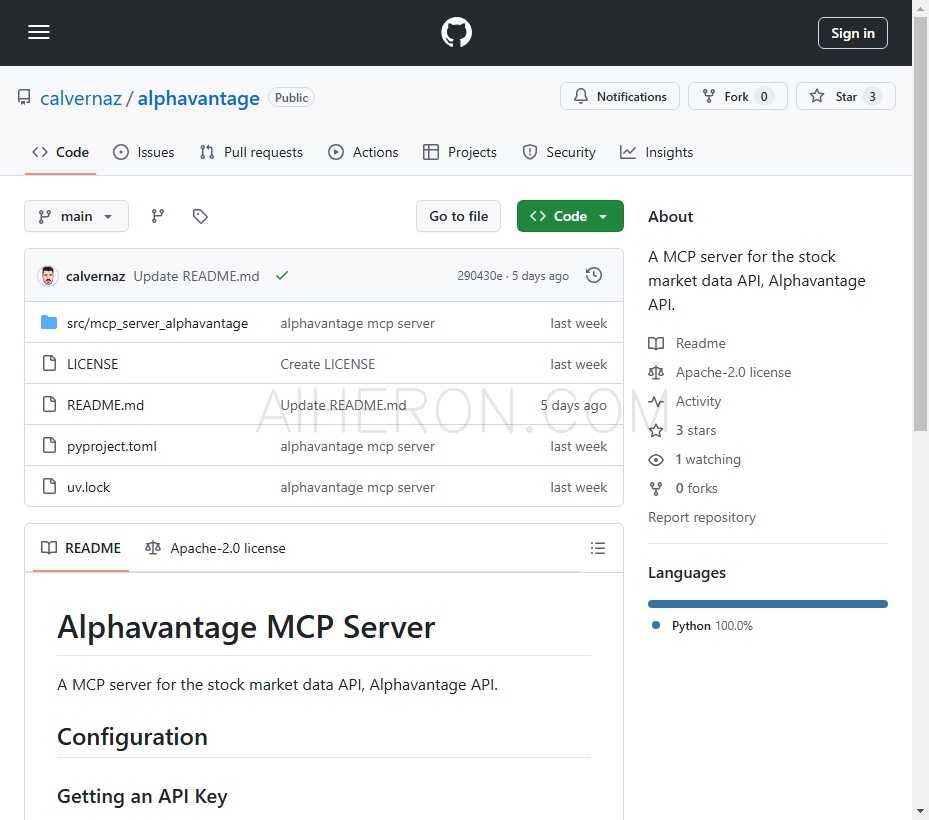Click Readme link in About sidebar

coord(687,343)
